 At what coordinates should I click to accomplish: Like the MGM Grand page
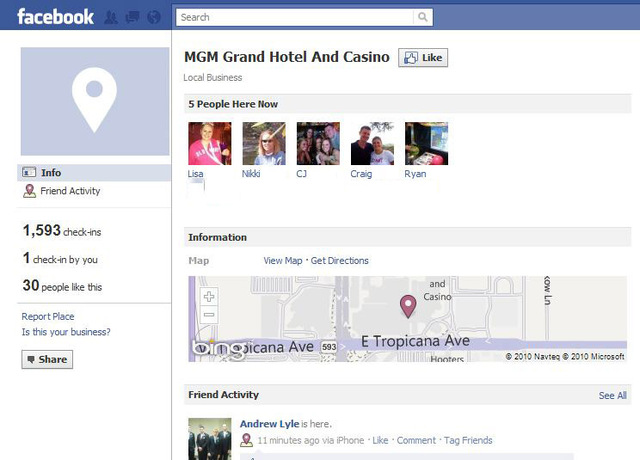tap(423, 58)
